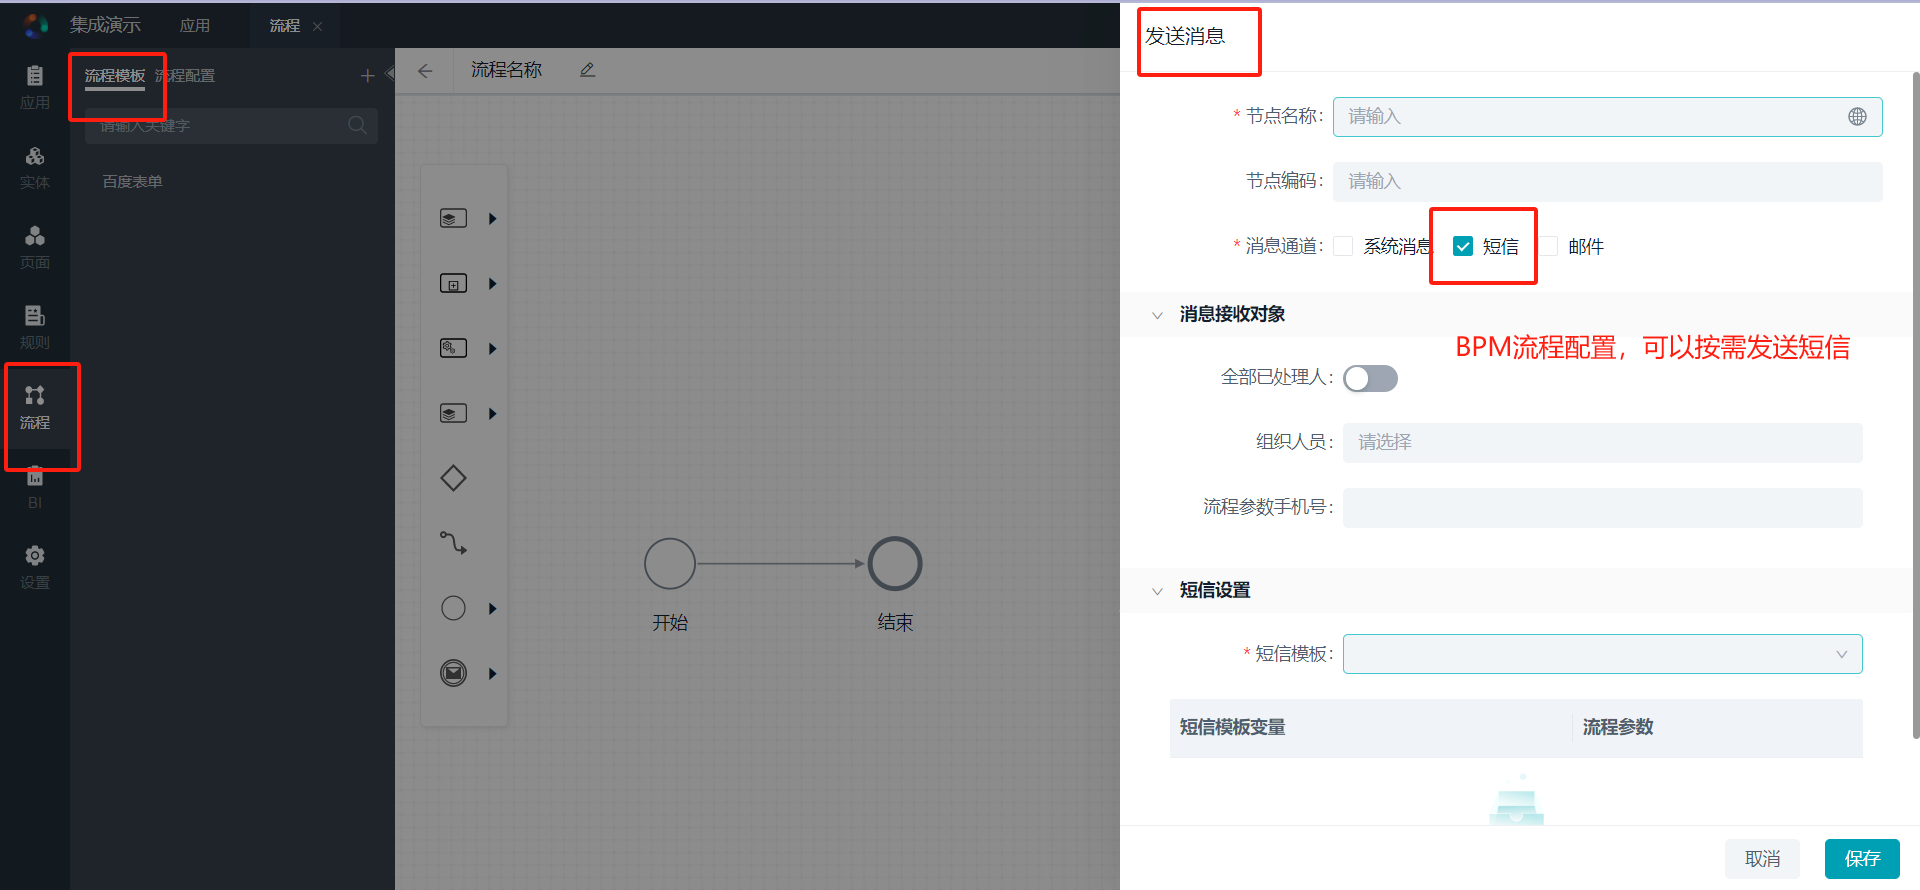Click the keyword search input in template panel
Viewport: 1920px width, 890px height.
tap(231, 125)
